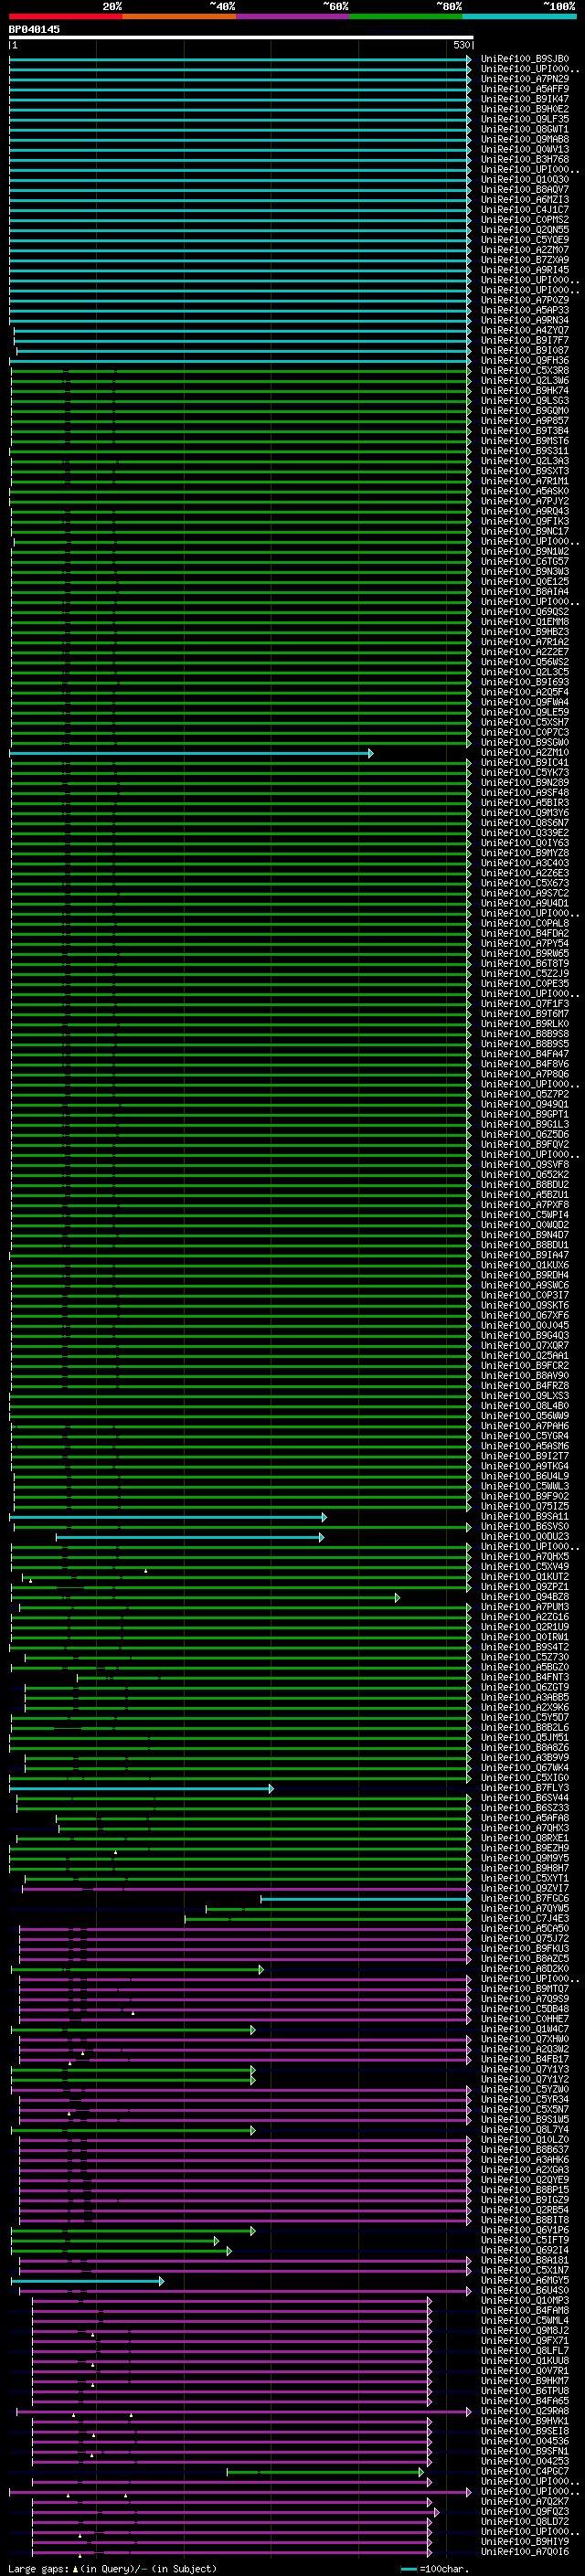Select hit label UniRef100_C4J1C7
Image resolution: width=585 pixels, height=2576 pixels.
coord(525,210)
